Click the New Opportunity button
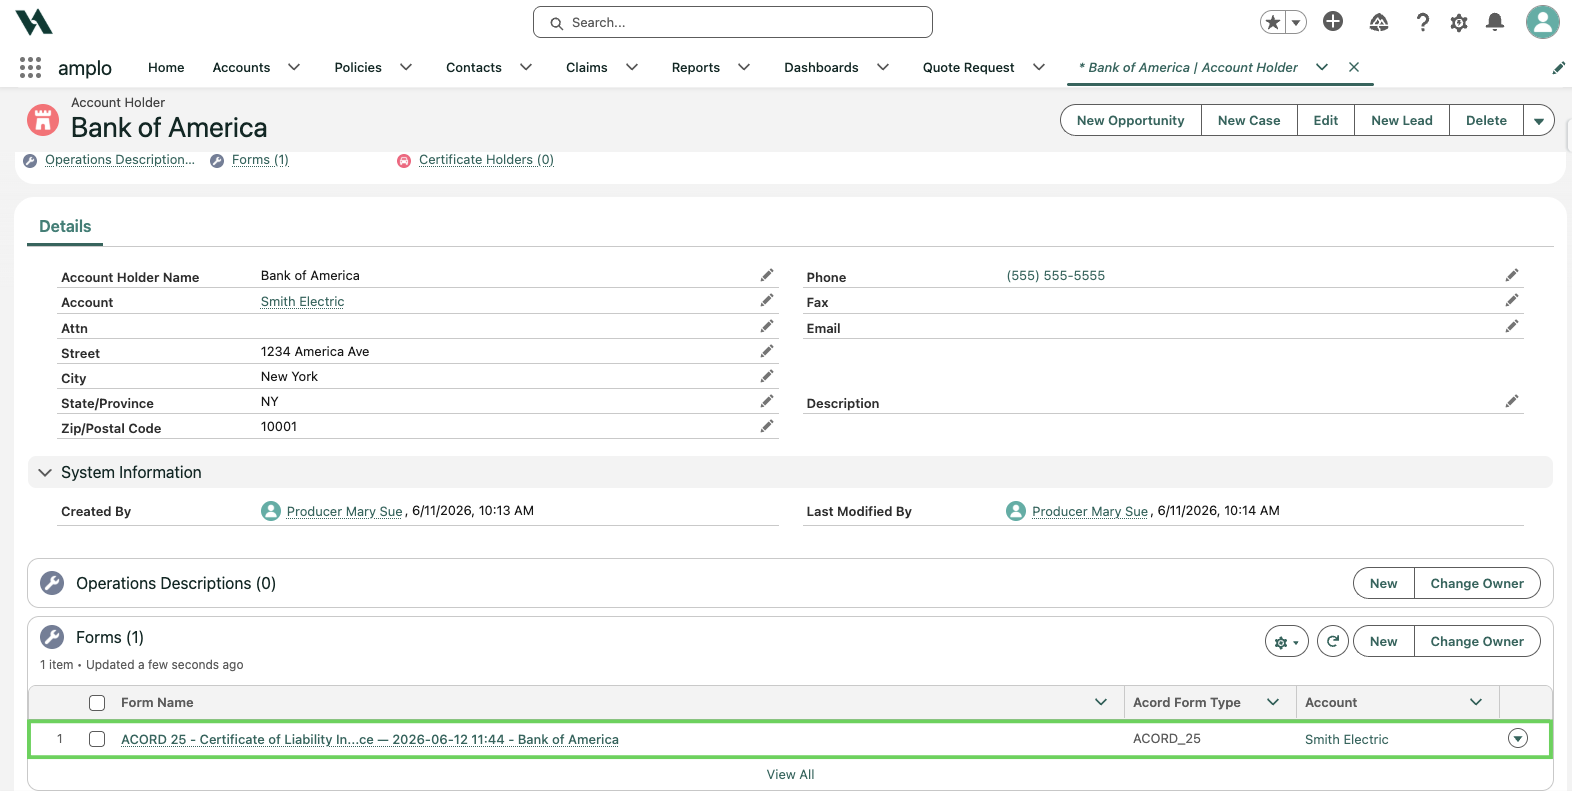This screenshot has width=1572, height=791. pyautogui.click(x=1131, y=121)
